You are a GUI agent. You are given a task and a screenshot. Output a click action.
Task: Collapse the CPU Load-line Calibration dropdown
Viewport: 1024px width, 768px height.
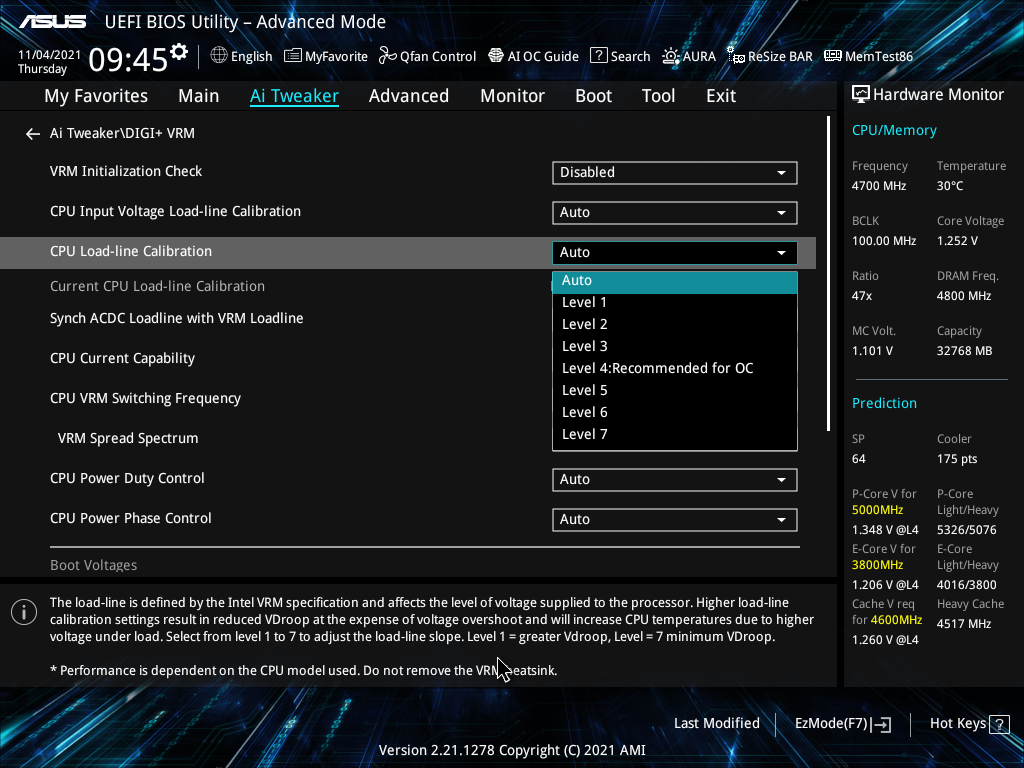[x=675, y=252]
